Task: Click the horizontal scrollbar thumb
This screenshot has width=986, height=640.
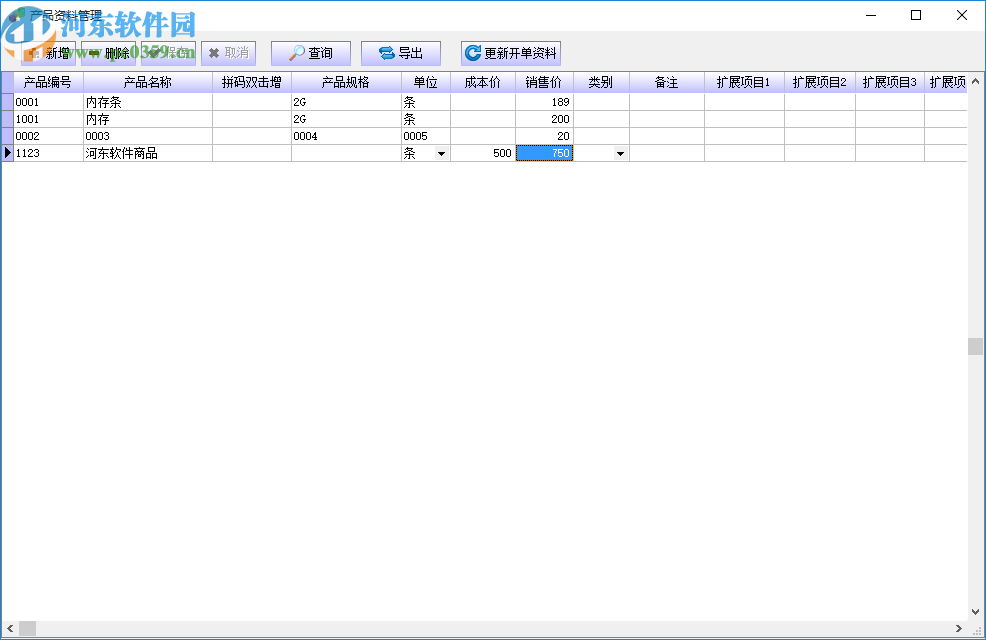Action: [x=28, y=628]
